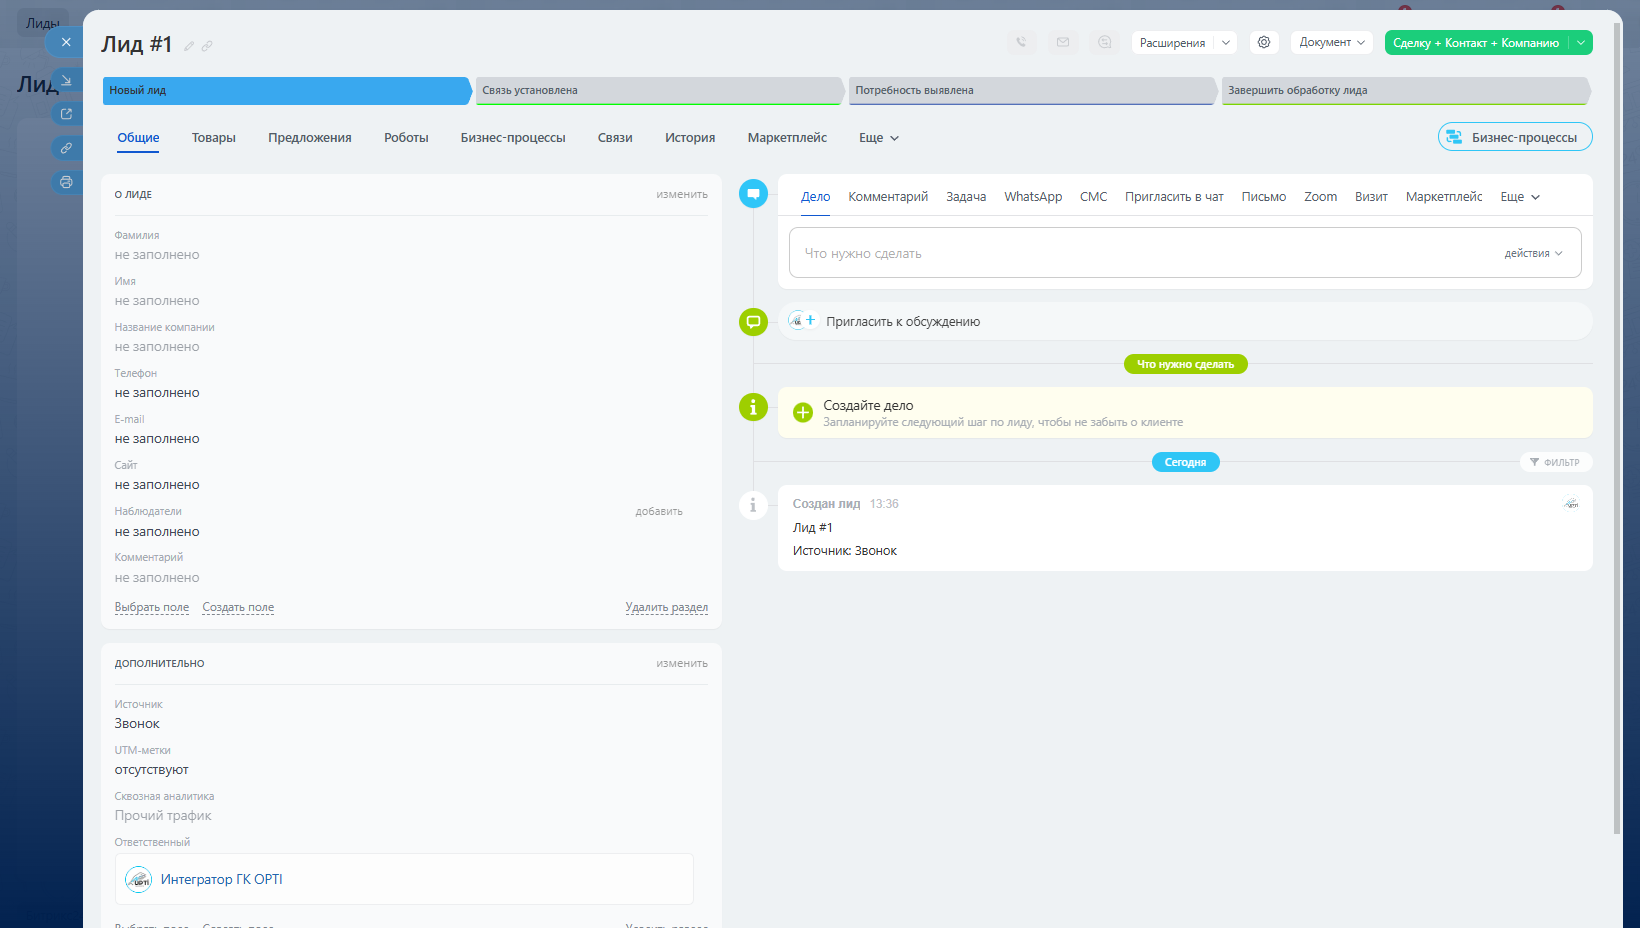Set lead stage to Связь установлена

(x=658, y=90)
